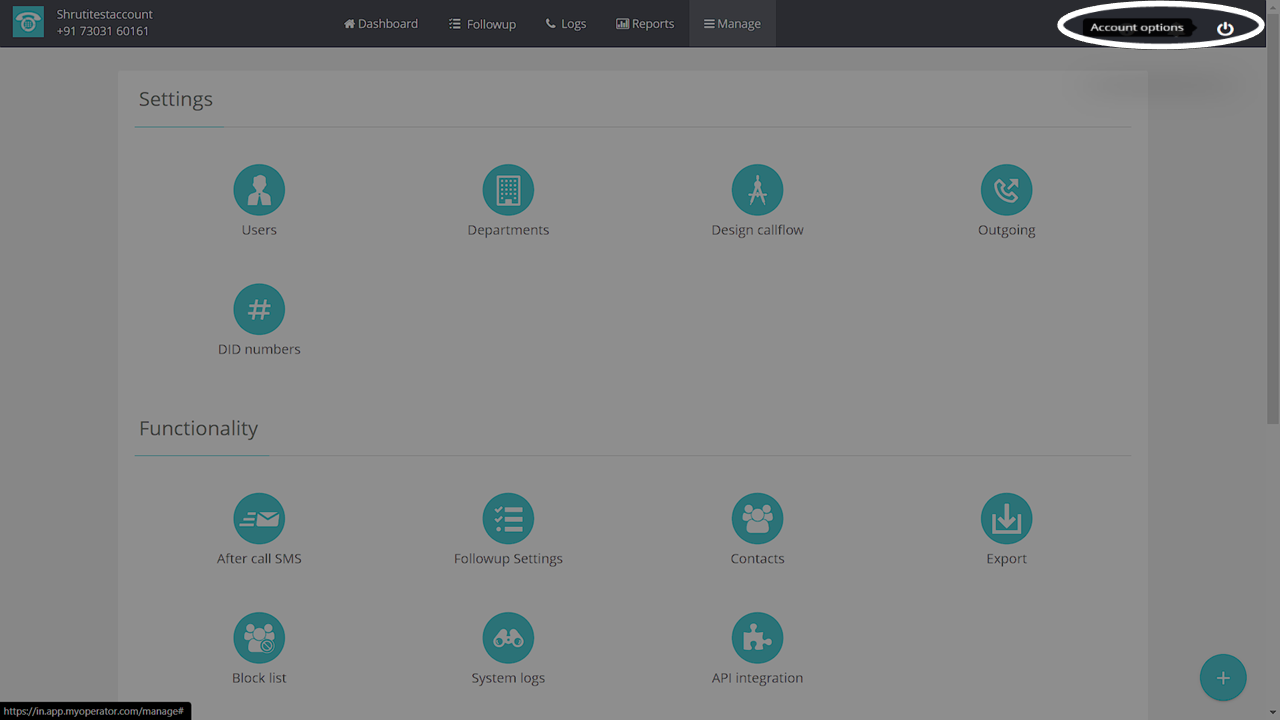Open the DID numbers icon
Screen dimensions: 1280x720
tap(259, 310)
